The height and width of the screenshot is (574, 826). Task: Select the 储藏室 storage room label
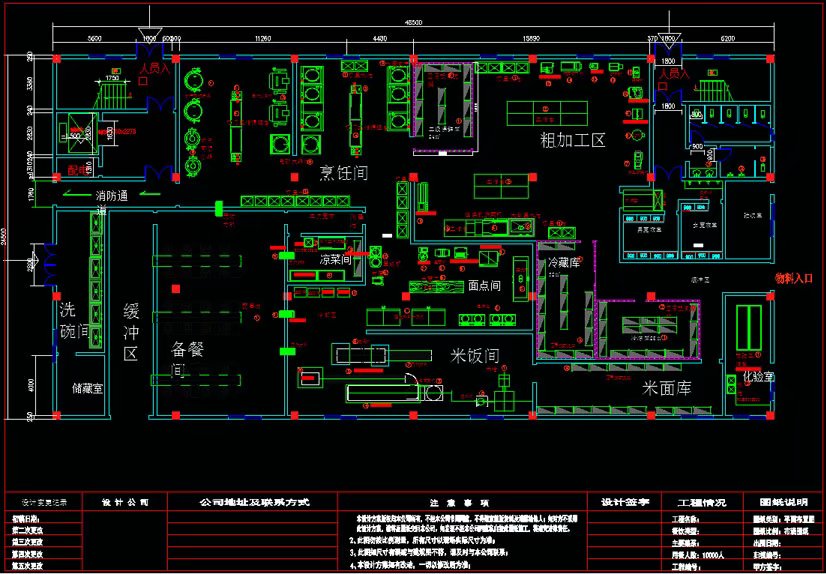tap(86, 388)
